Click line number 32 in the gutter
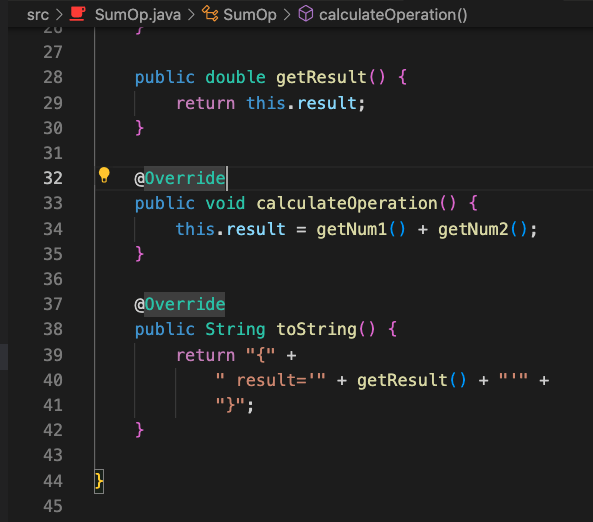Image resolution: width=593 pixels, height=522 pixels. (x=53, y=178)
